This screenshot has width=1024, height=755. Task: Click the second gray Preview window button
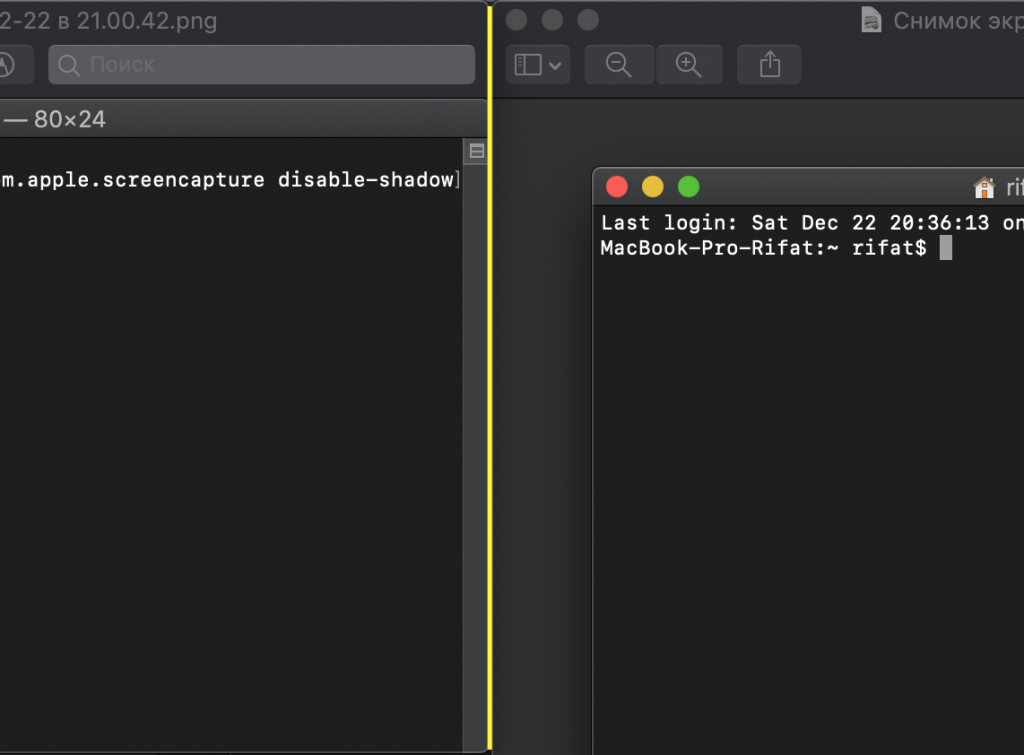tap(552, 20)
